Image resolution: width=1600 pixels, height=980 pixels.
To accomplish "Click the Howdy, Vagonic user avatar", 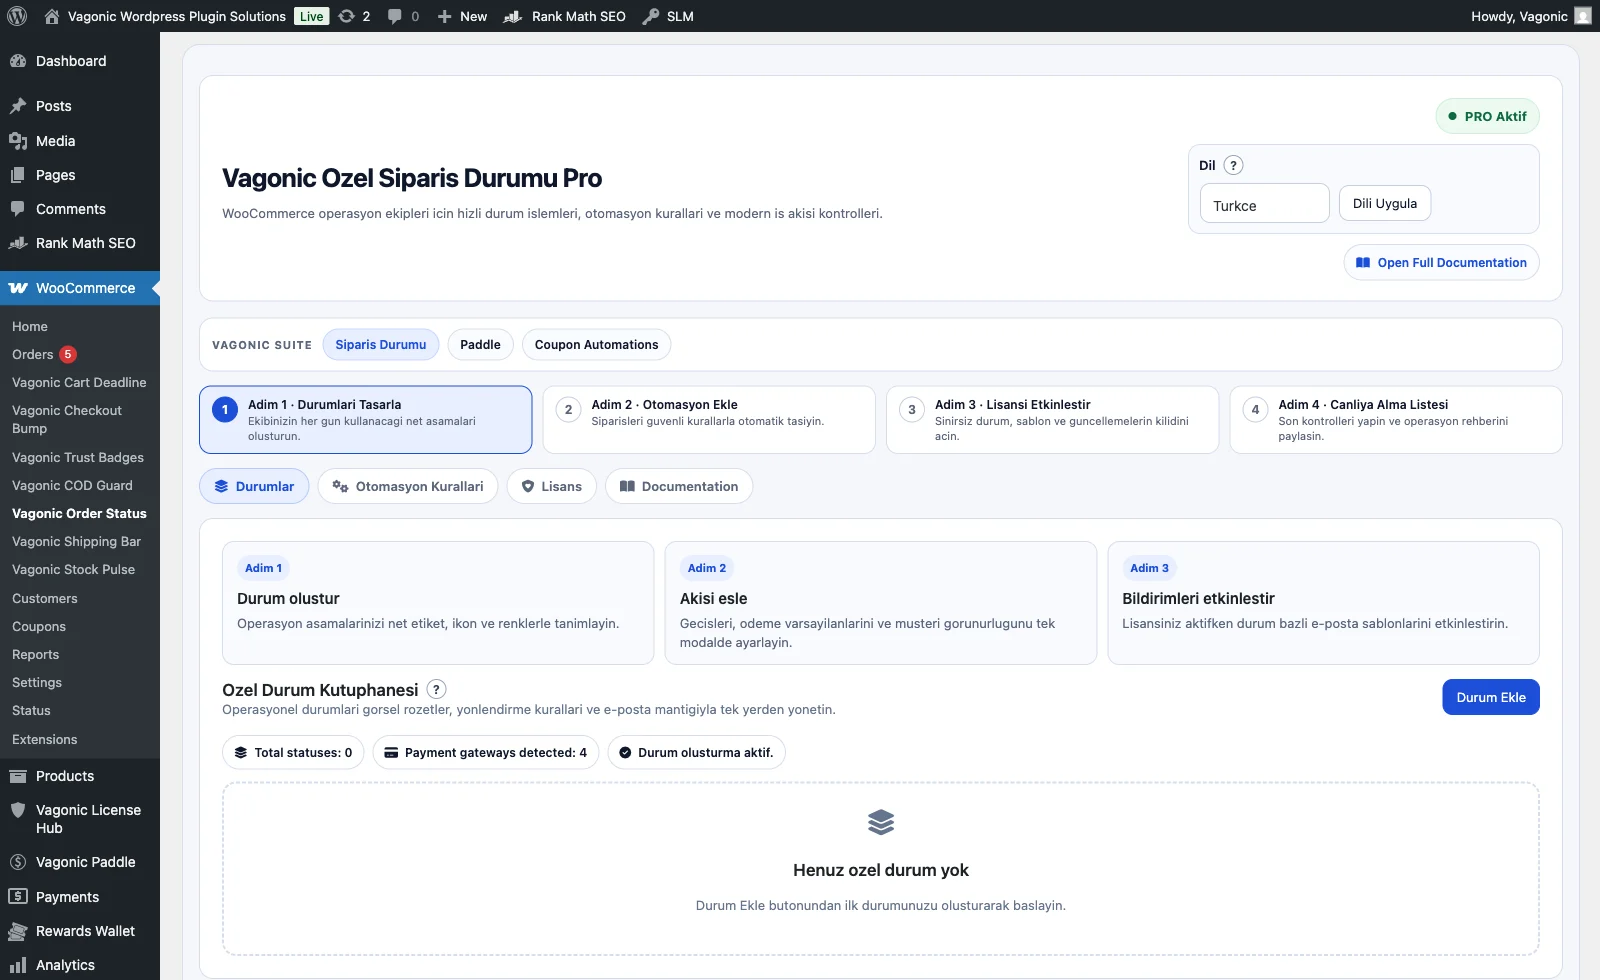I will click(1582, 16).
